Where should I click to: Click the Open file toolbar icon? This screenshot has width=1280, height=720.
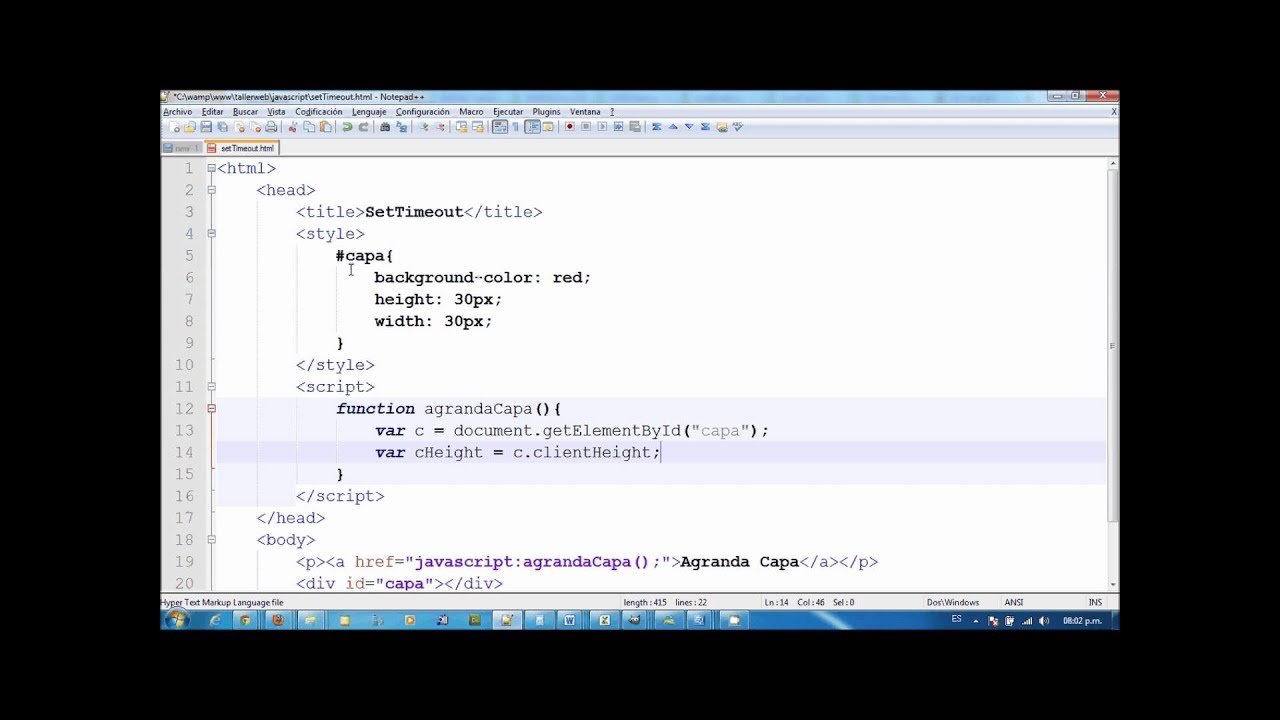point(190,127)
